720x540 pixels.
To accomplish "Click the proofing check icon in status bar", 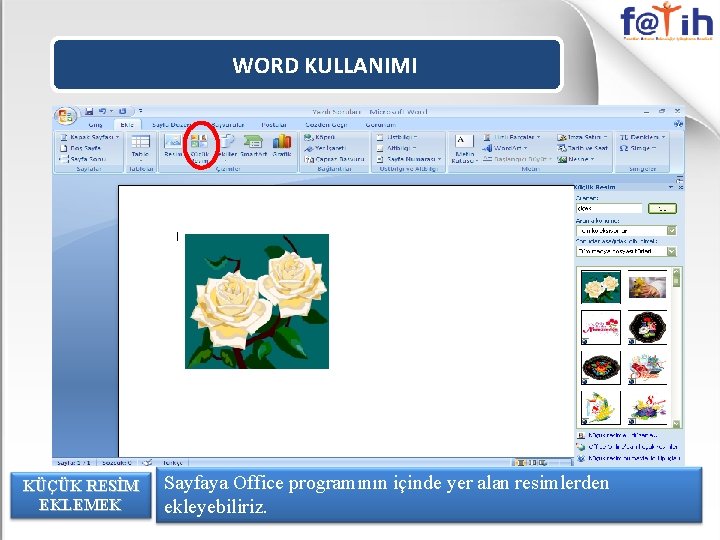I will 147,463.
